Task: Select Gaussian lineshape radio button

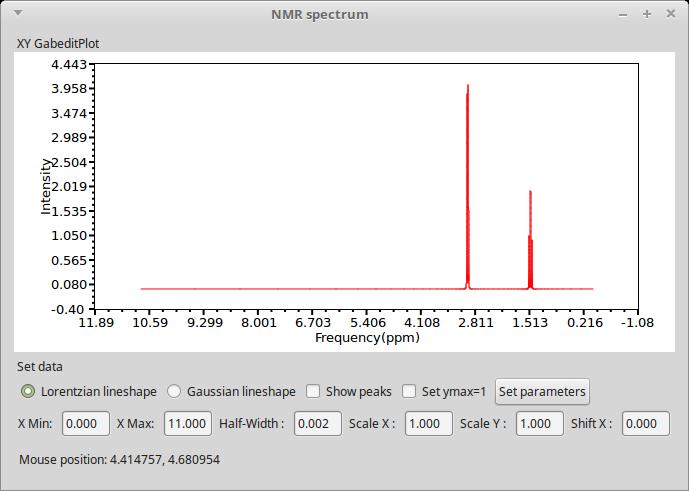Action: coord(174,391)
